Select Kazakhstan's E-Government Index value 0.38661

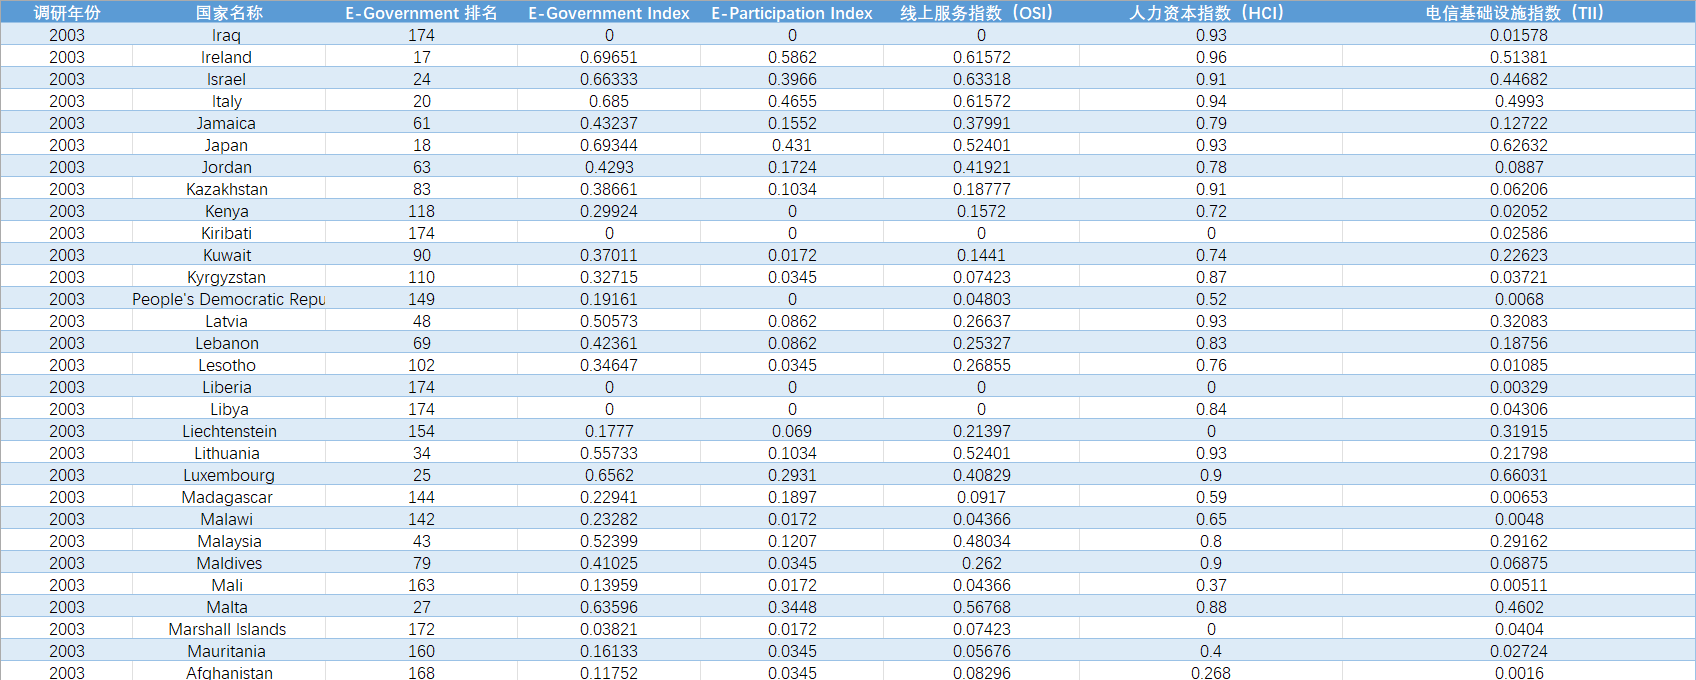(x=608, y=189)
